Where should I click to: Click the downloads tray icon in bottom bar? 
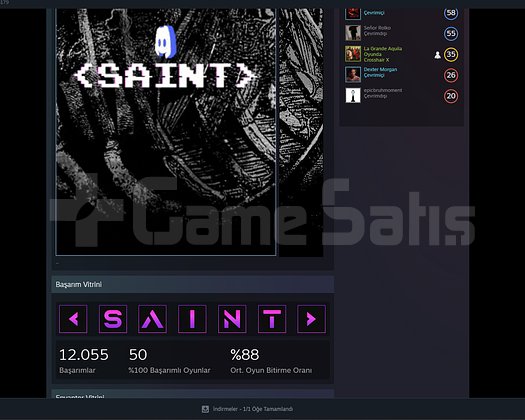(x=205, y=409)
